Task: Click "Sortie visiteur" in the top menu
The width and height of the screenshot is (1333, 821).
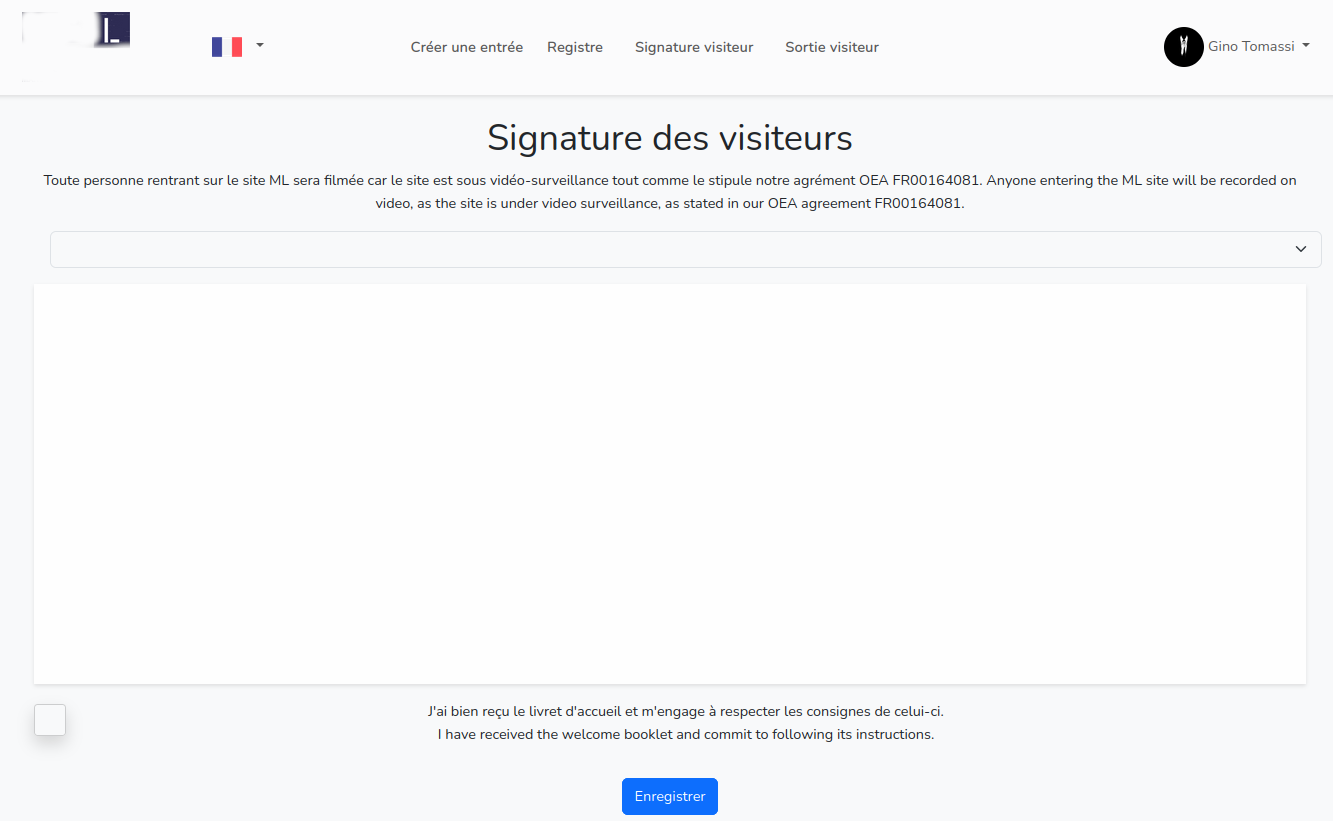Action: 831,46
